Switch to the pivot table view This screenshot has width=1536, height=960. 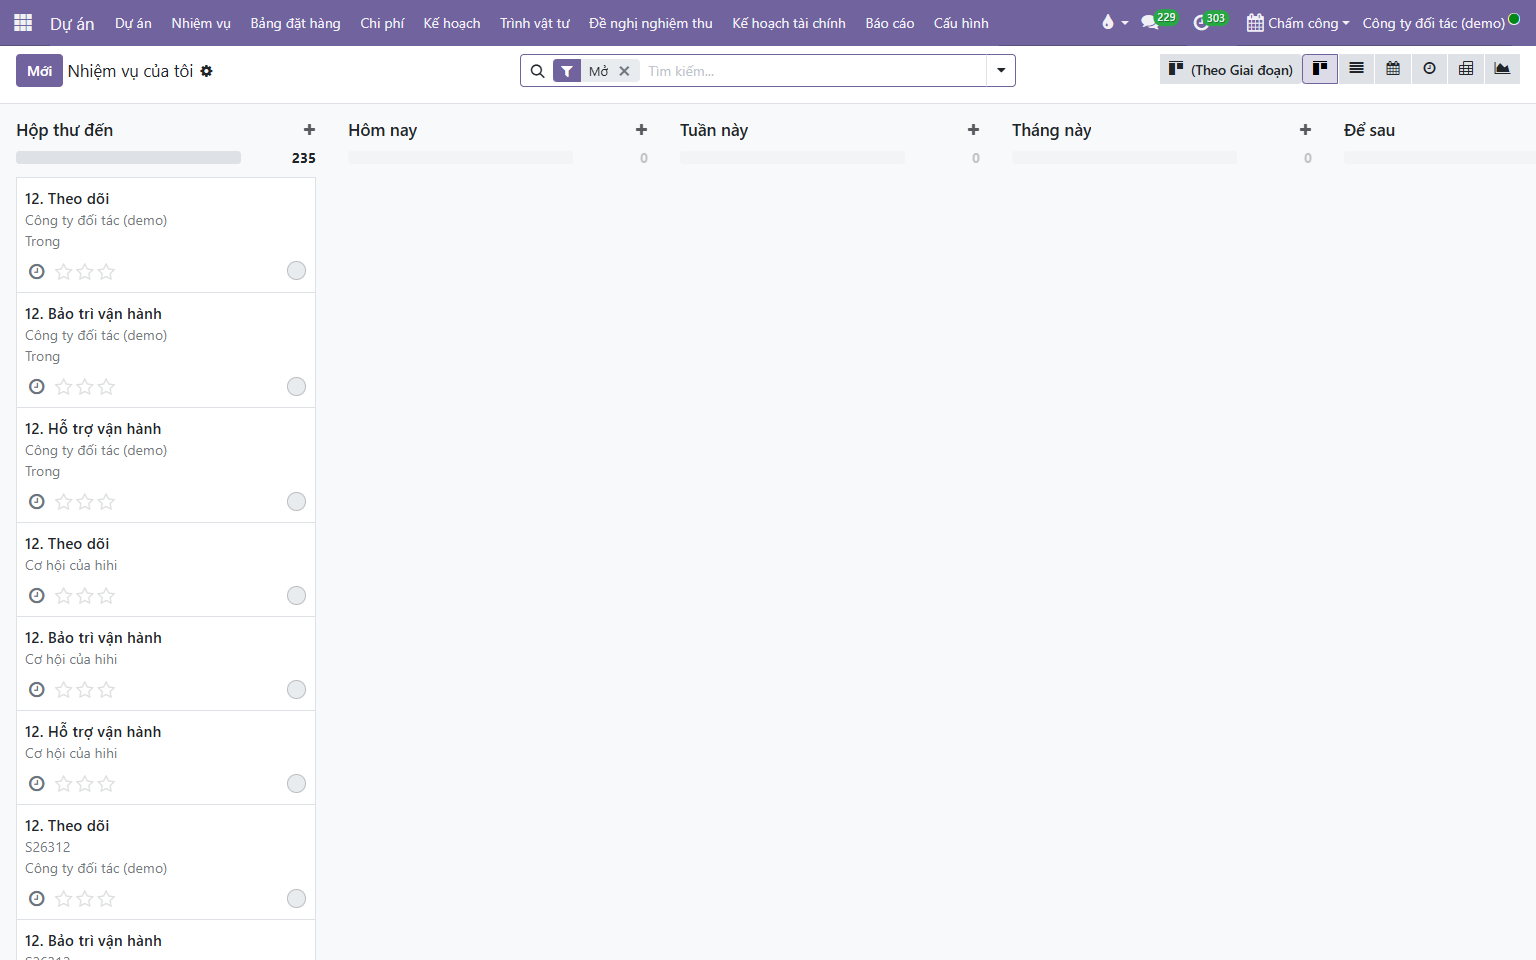point(1466,69)
